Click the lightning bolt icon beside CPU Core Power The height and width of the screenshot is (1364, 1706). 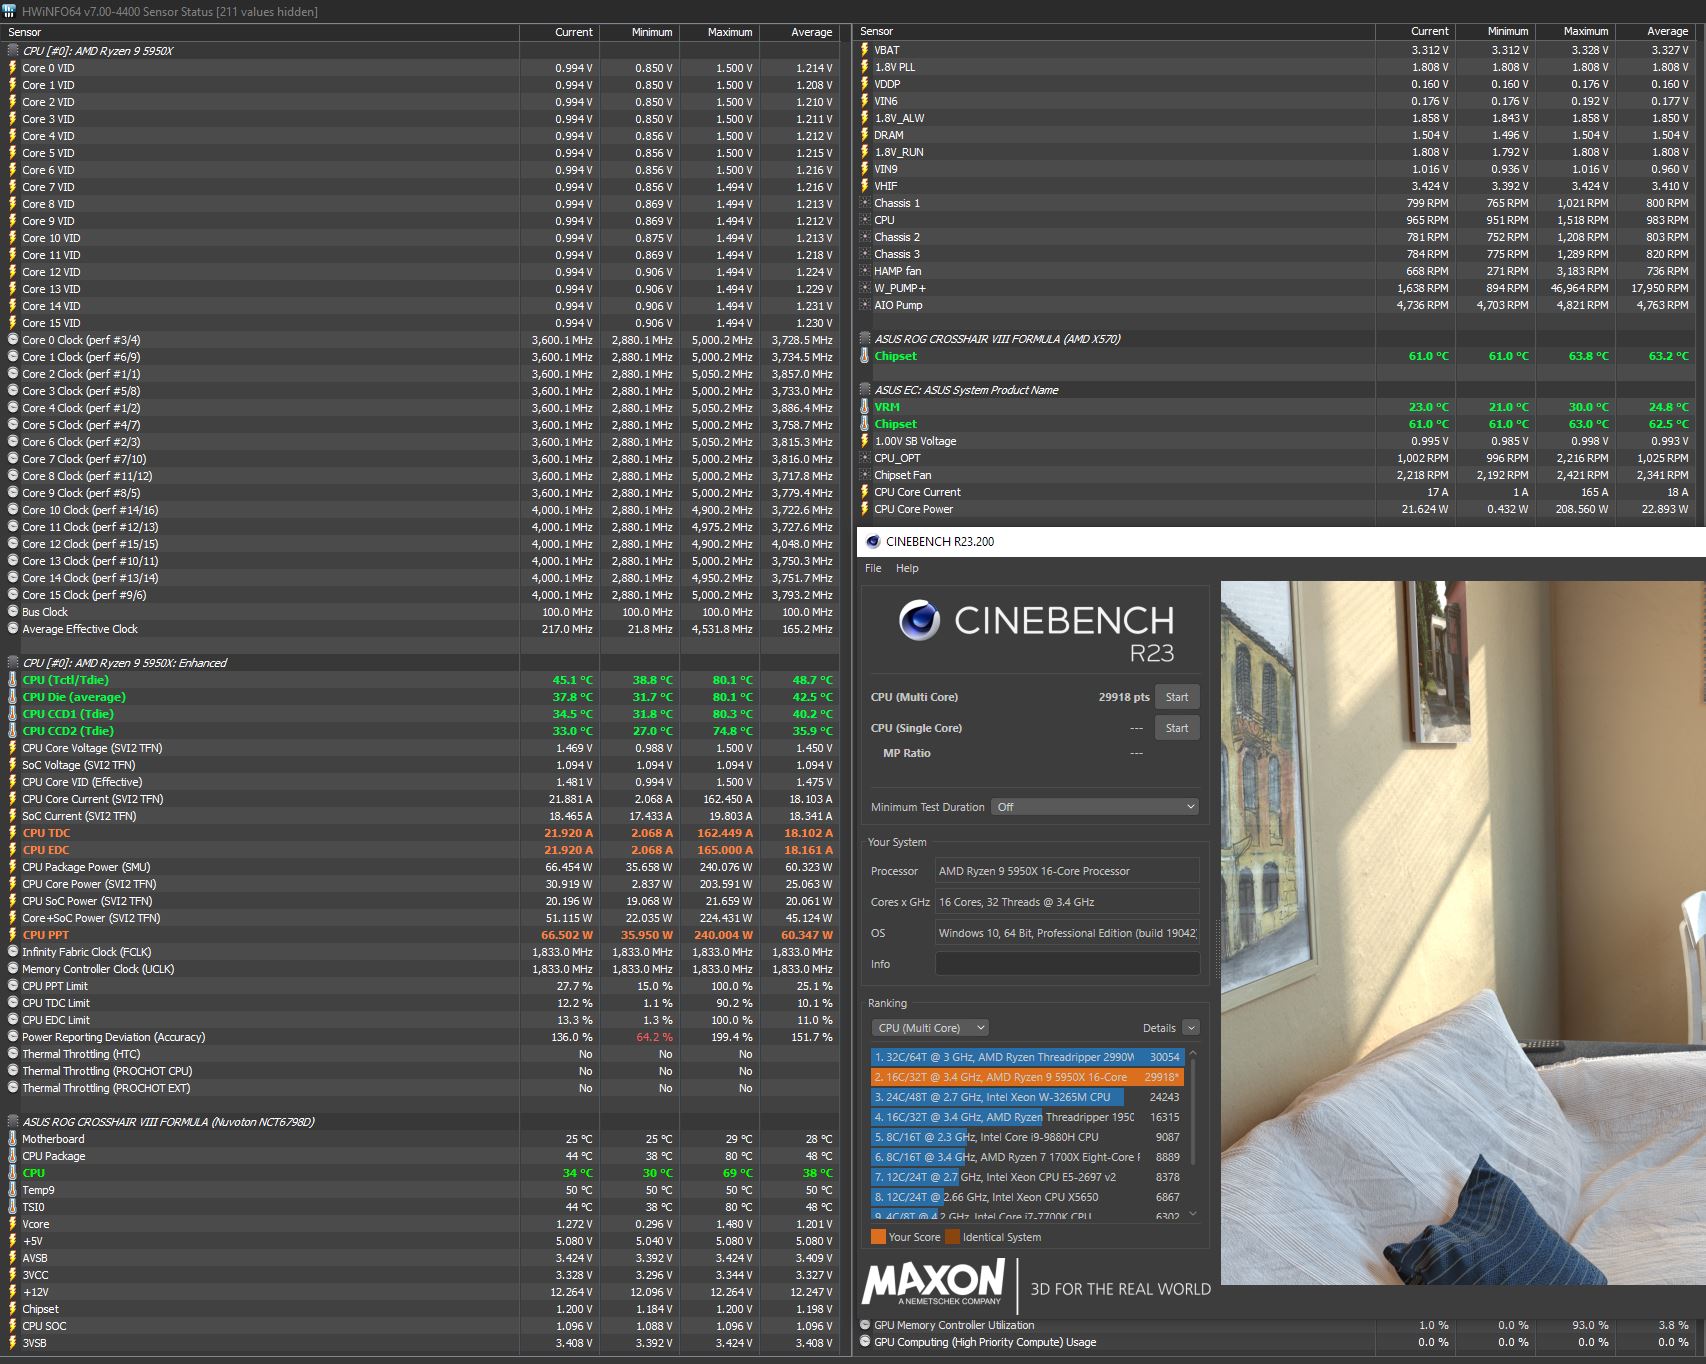(x=865, y=509)
